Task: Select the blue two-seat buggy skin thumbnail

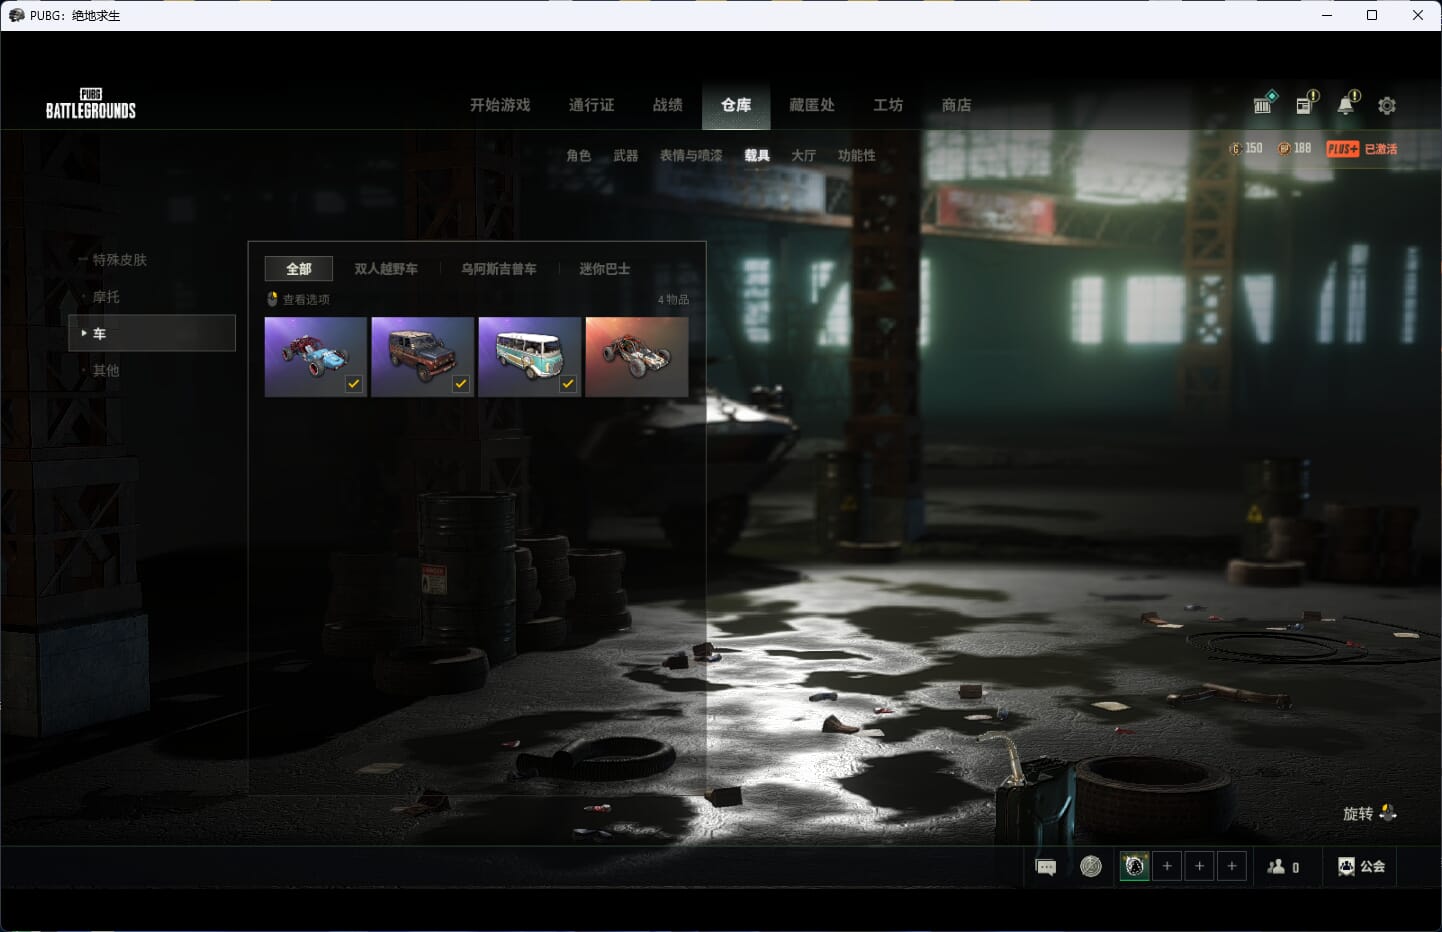Action: (316, 357)
